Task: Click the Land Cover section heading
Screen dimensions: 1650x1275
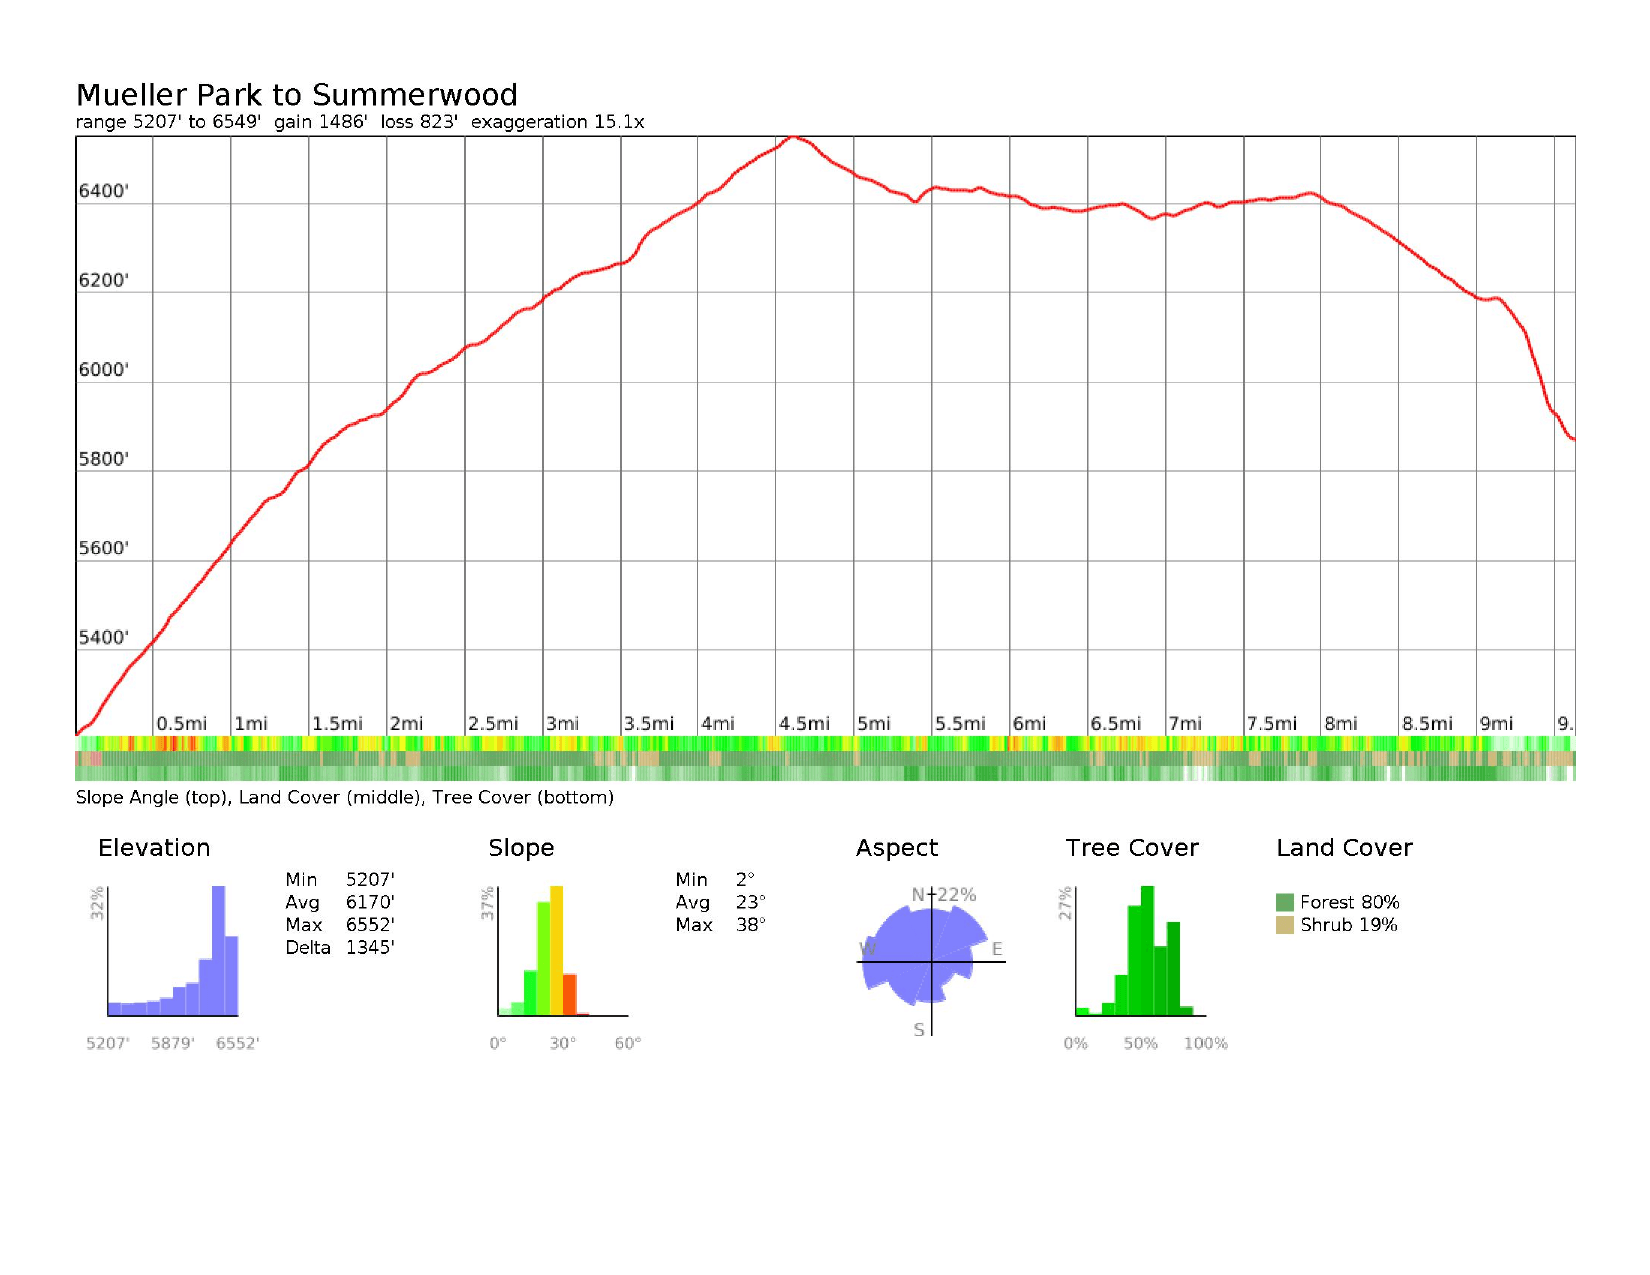Action: coord(1344,848)
